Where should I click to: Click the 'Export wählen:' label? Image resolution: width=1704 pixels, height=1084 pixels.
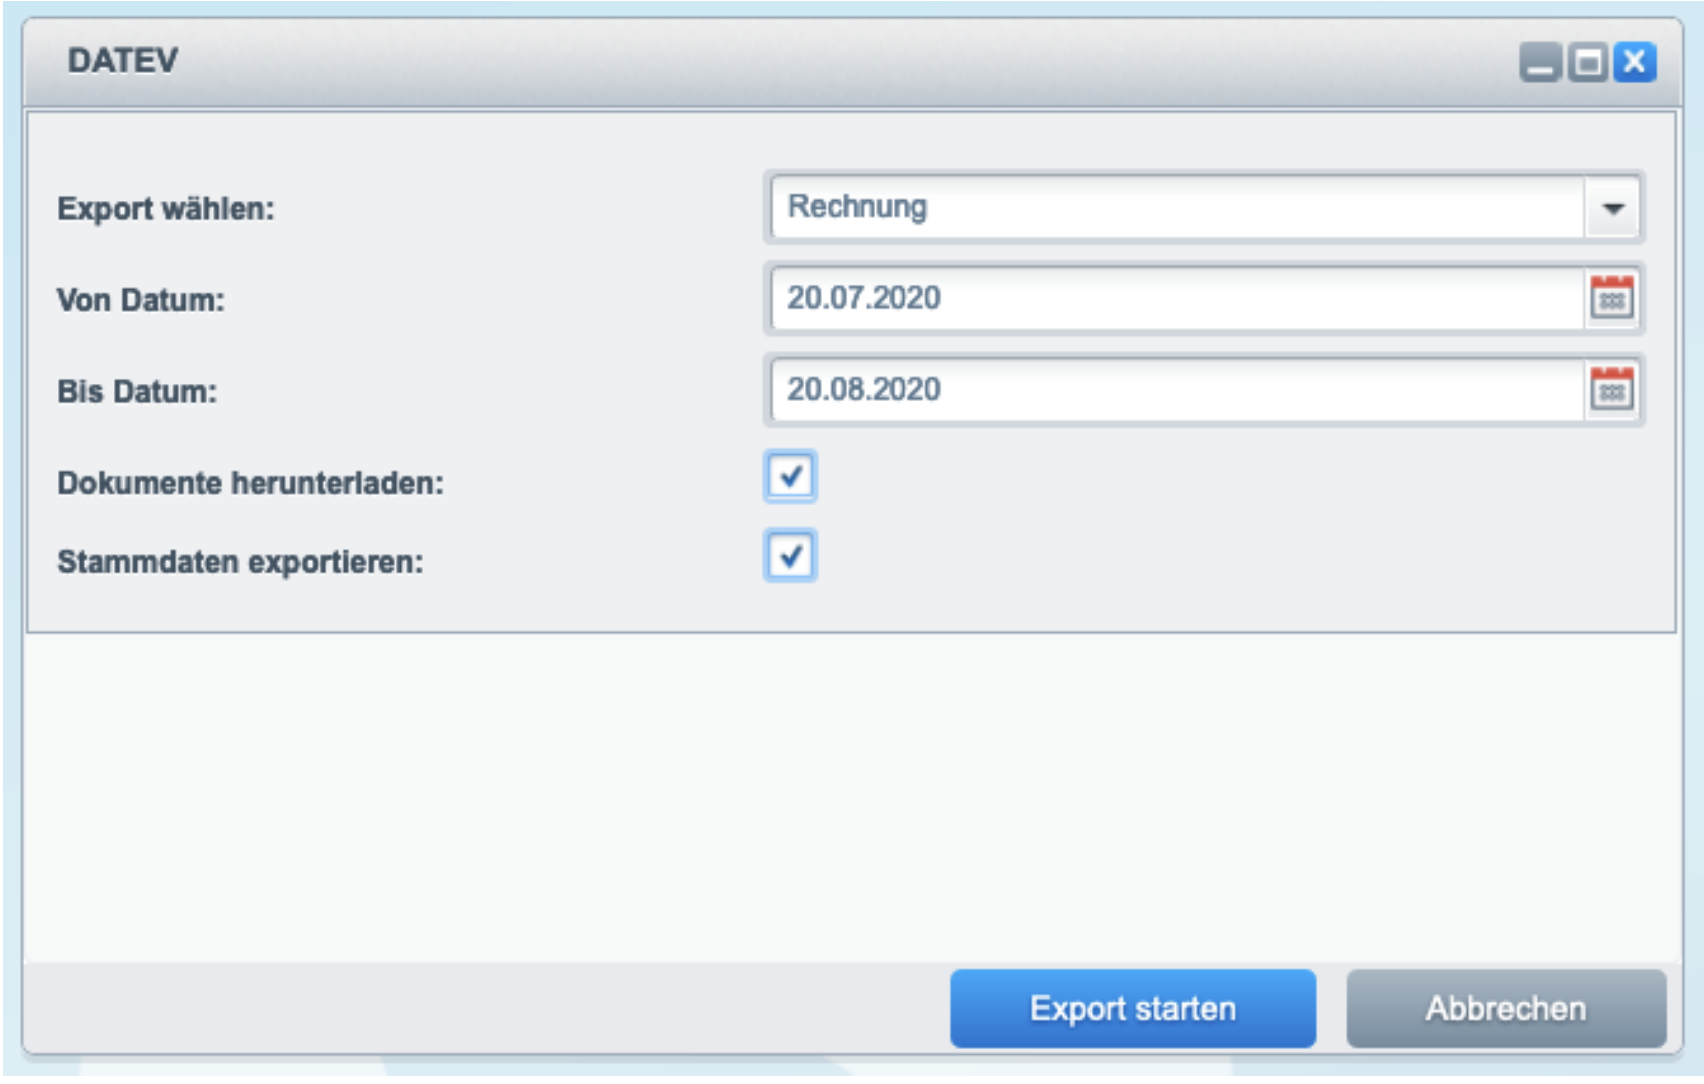(x=165, y=209)
